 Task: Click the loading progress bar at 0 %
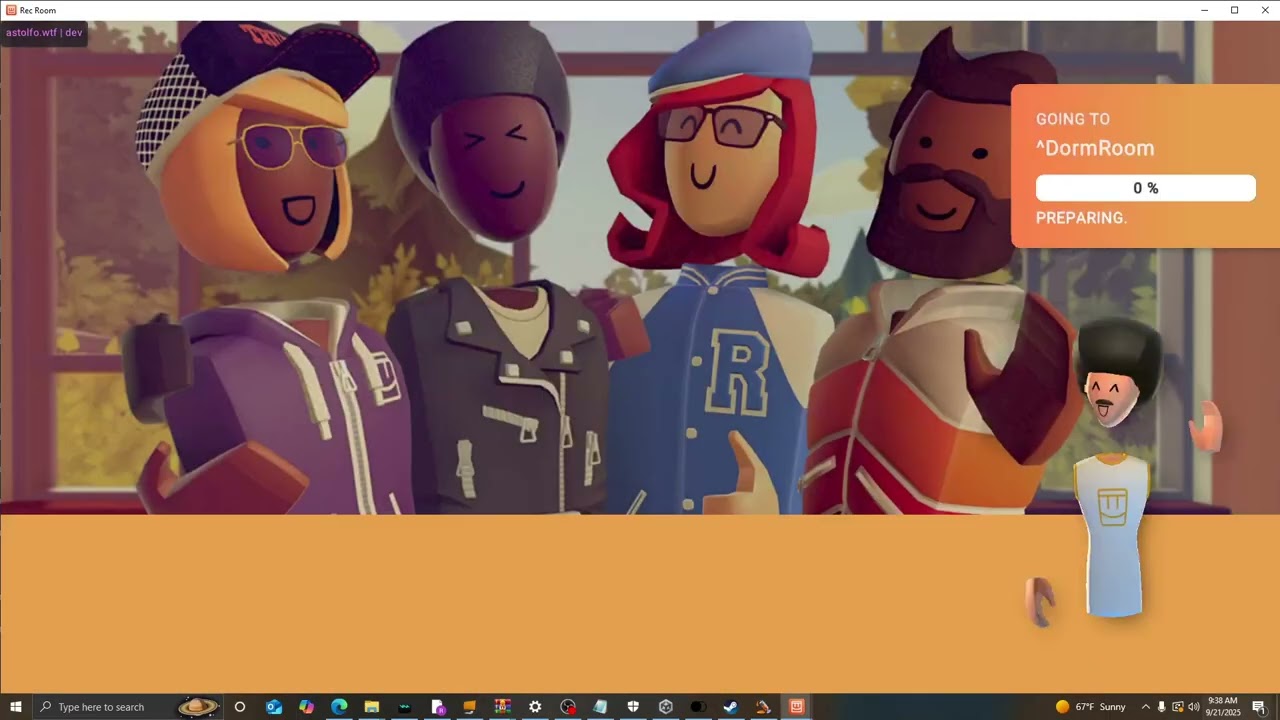[x=1145, y=188]
